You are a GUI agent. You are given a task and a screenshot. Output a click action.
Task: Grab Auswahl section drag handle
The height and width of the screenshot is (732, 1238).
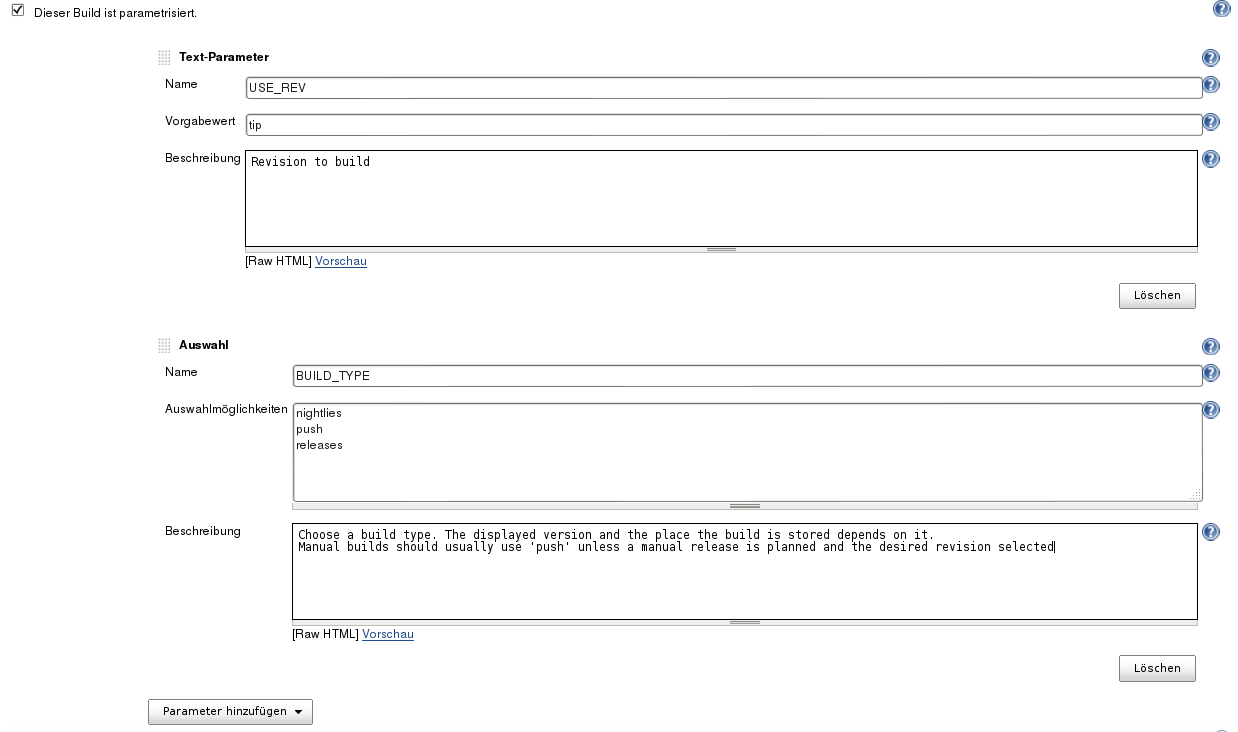point(164,346)
